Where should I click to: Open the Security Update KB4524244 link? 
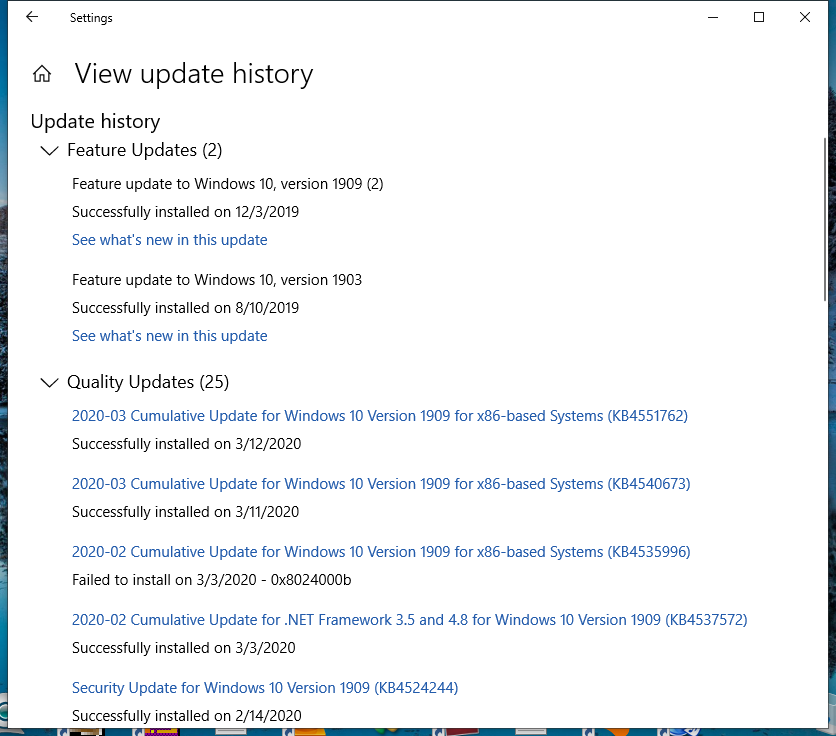tap(265, 688)
